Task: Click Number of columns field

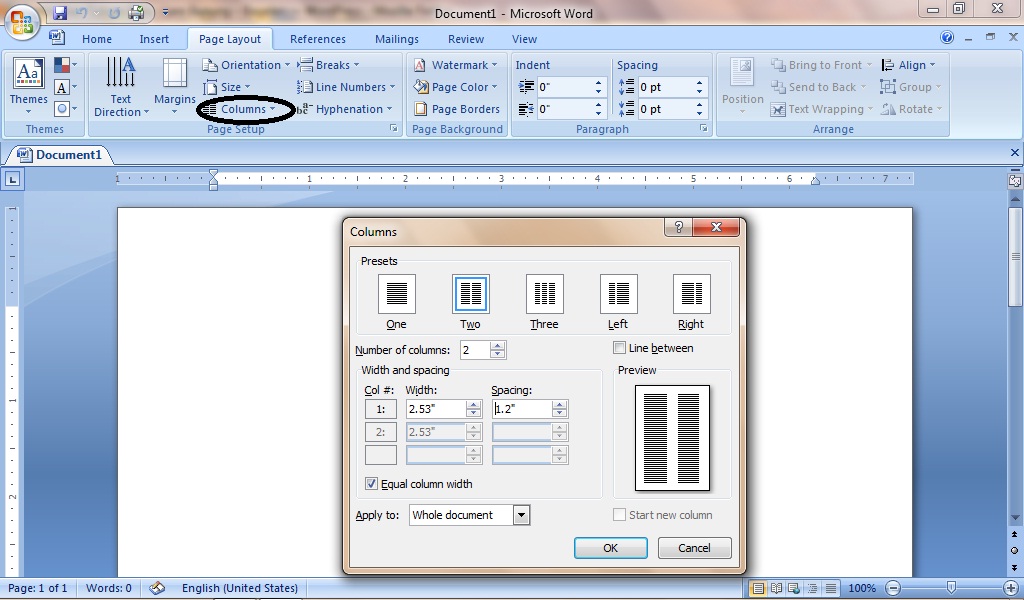Action: (x=475, y=350)
